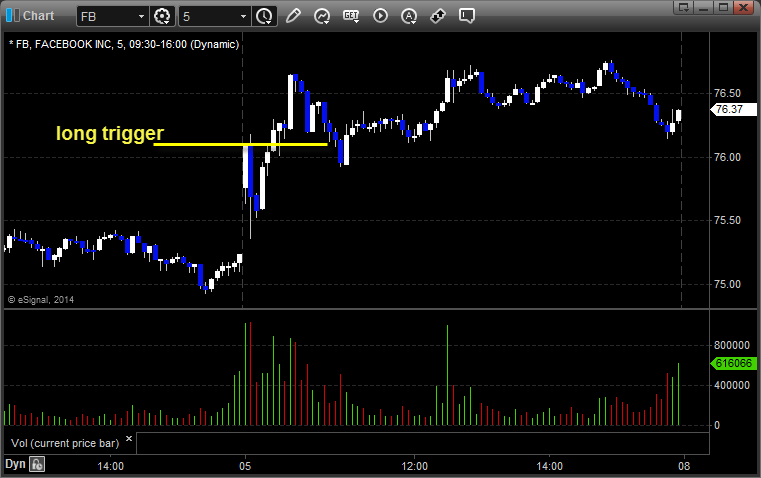
Task: Open the time template clock menu
Action: tap(265, 16)
